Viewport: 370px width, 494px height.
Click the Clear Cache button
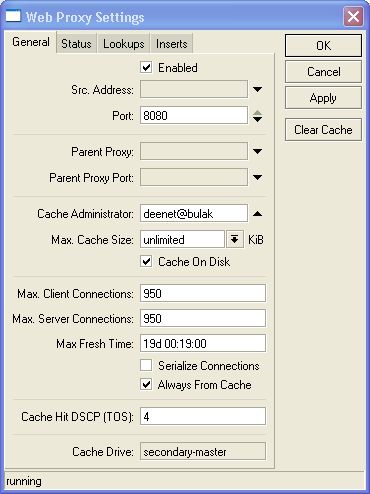coord(323,129)
